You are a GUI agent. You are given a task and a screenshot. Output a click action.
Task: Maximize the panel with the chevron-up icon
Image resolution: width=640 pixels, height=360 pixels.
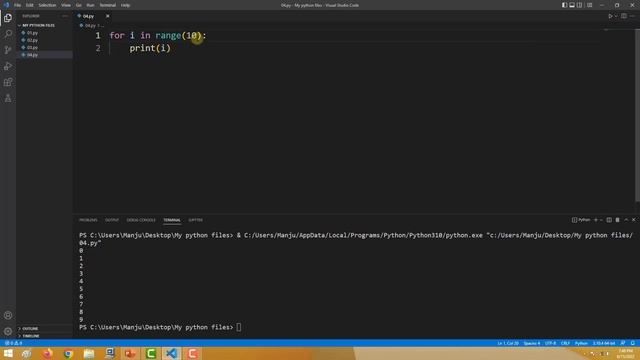coord(626,220)
